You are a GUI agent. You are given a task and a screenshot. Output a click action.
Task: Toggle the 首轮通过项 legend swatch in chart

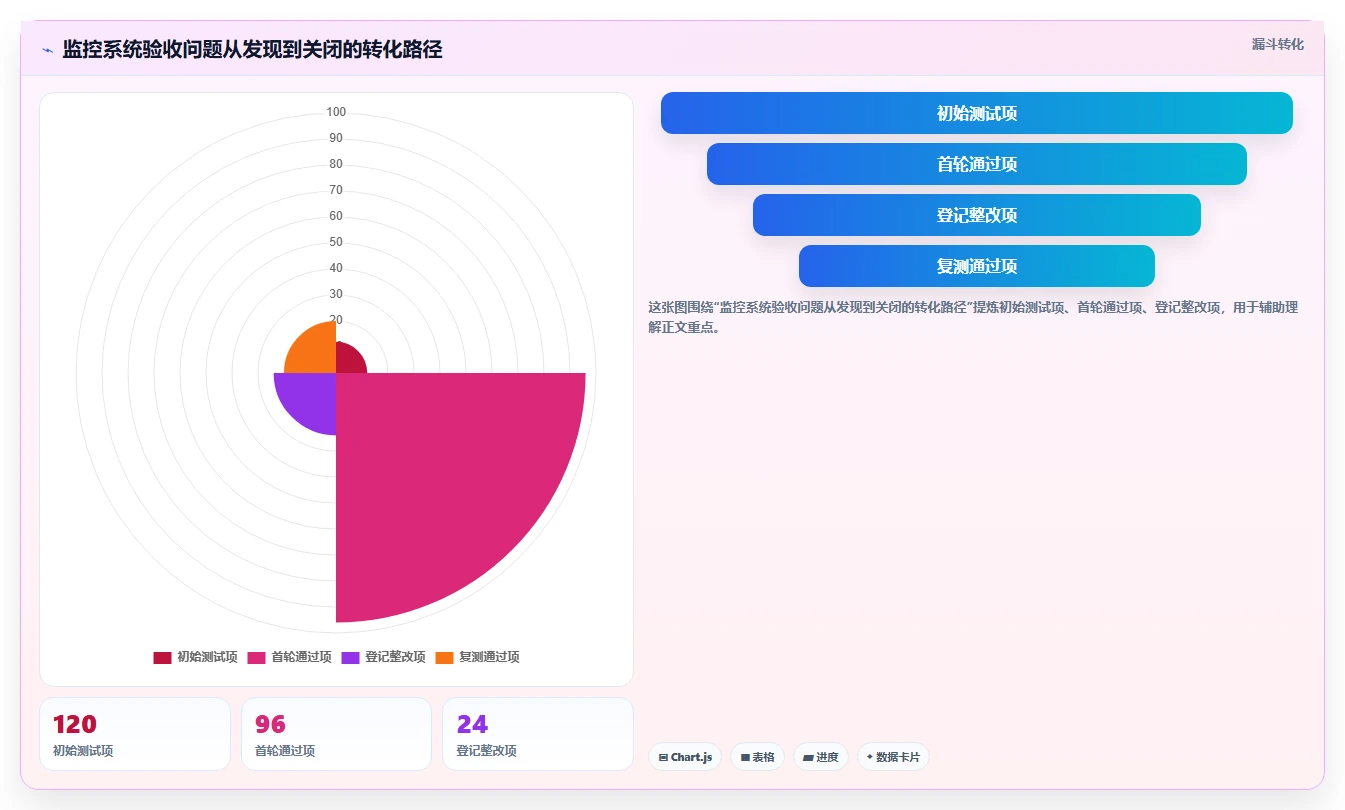coord(256,657)
